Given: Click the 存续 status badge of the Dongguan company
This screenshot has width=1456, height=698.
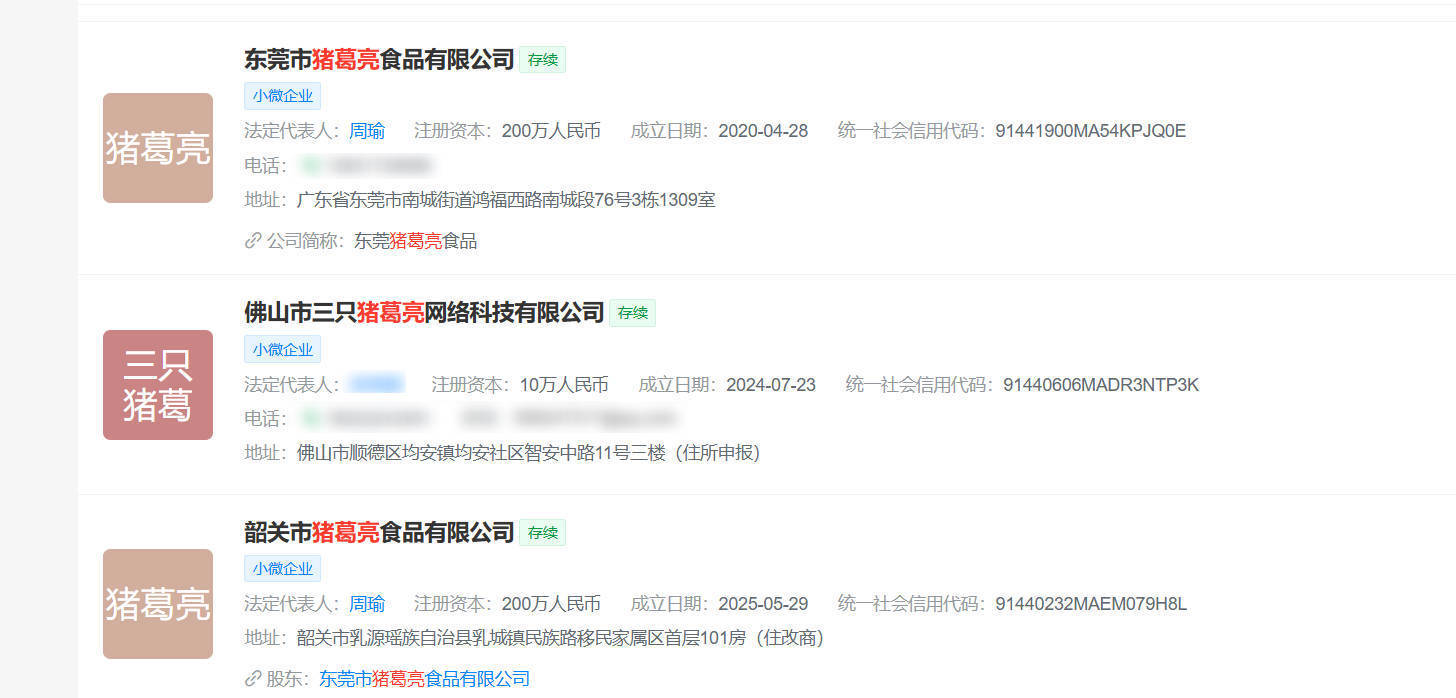Looking at the screenshot, I should (542, 60).
